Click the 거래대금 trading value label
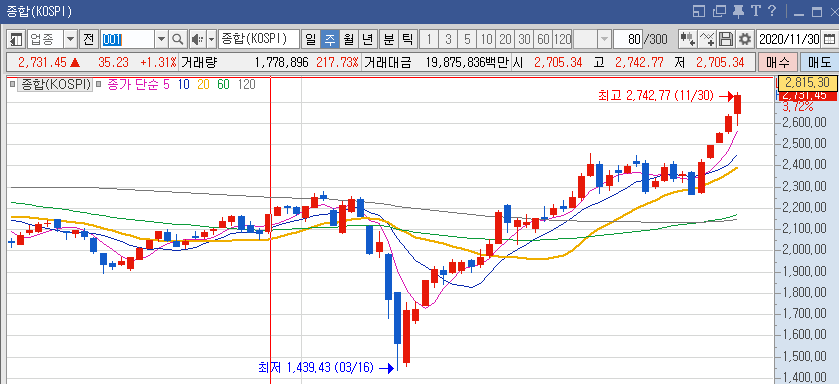Image resolution: width=839 pixels, height=384 pixels. pyautogui.click(x=387, y=63)
